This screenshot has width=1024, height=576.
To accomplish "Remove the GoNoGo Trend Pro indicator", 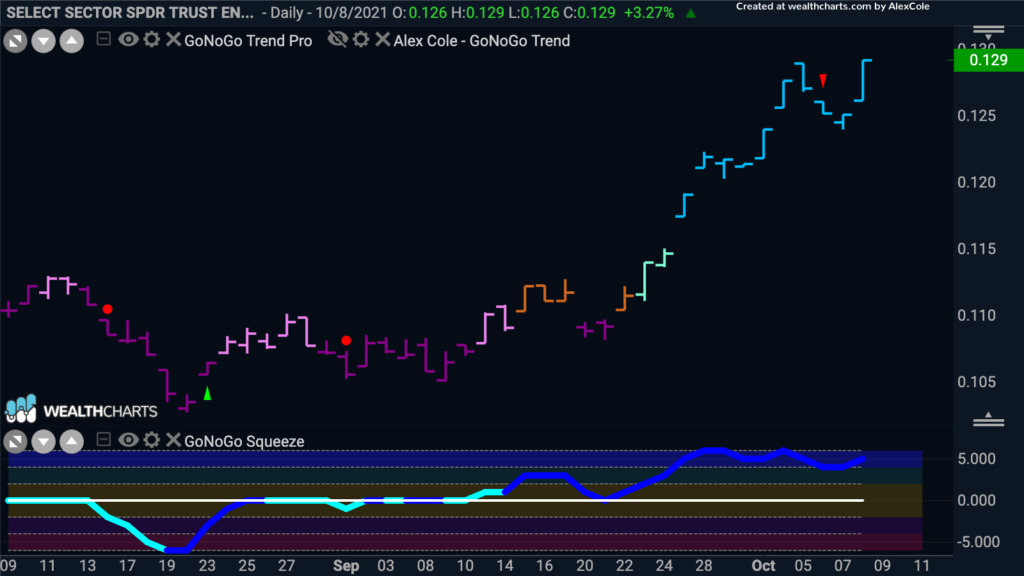I will (173, 39).
